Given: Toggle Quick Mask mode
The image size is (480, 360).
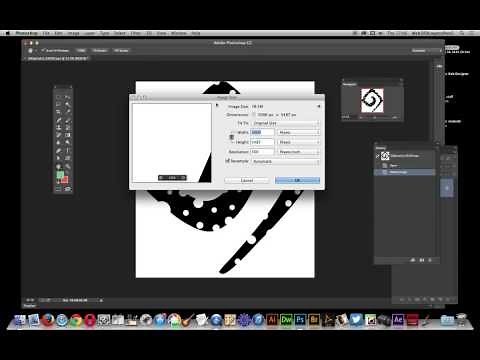Looking at the screenshot, I should pyautogui.click(x=59, y=189).
